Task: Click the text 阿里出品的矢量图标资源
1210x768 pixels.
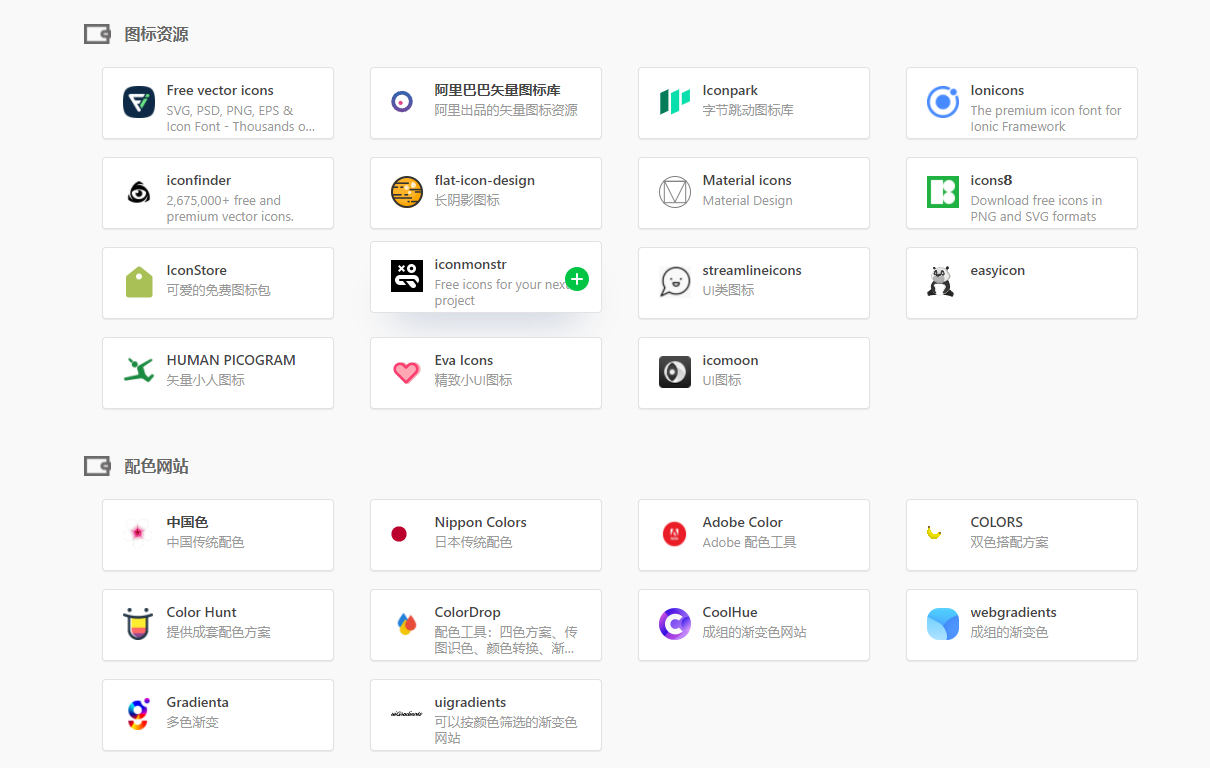Action: [506, 110]
